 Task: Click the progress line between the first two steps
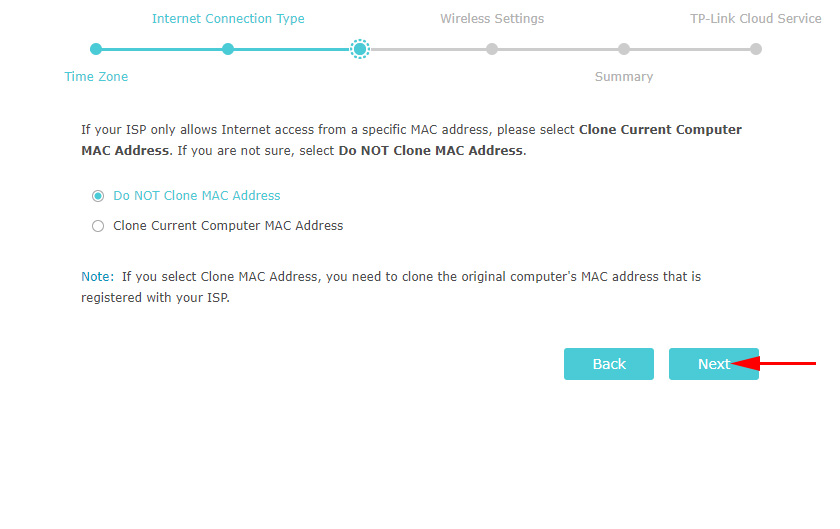162,49
